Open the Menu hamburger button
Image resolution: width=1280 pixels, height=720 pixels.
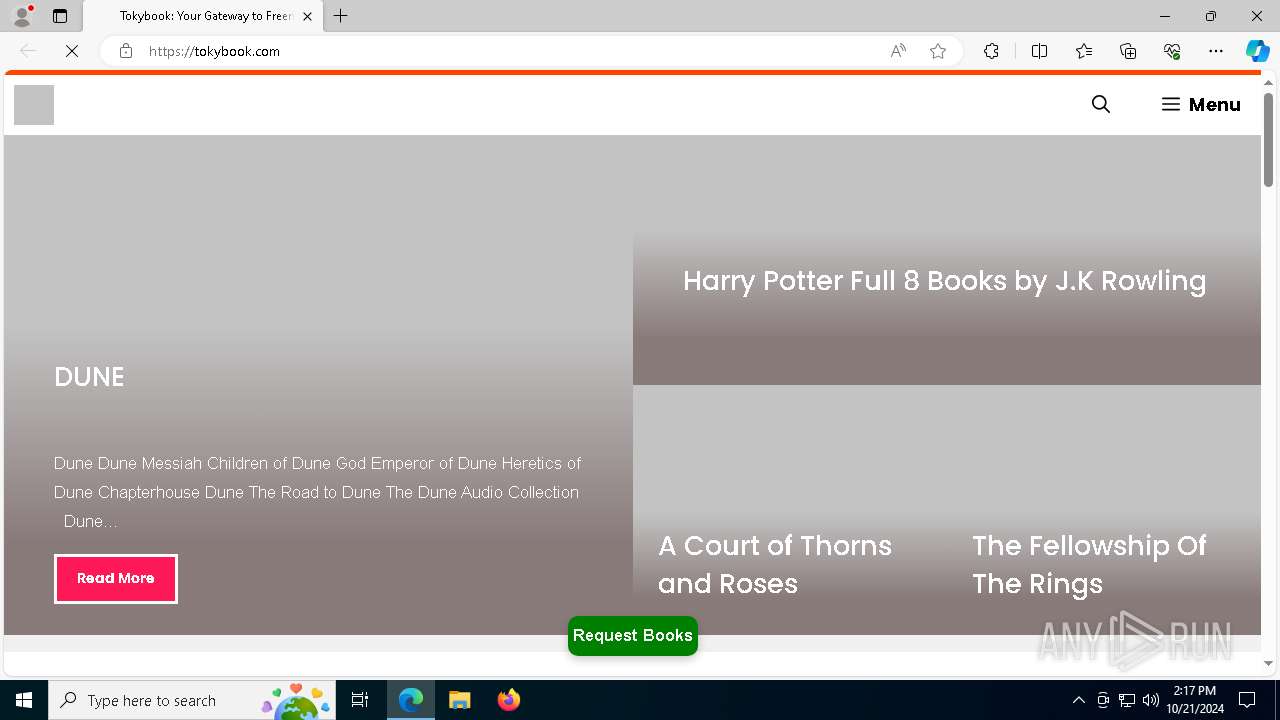point(1201,104)
